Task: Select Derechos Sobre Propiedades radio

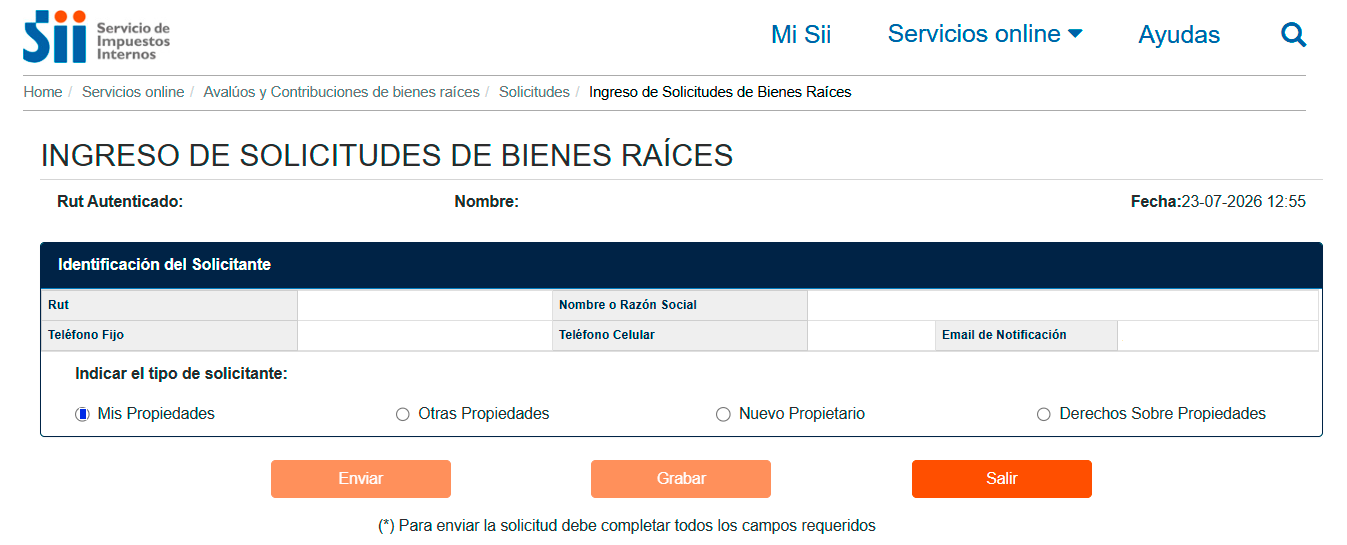Action: click(x=1044, y=414)
